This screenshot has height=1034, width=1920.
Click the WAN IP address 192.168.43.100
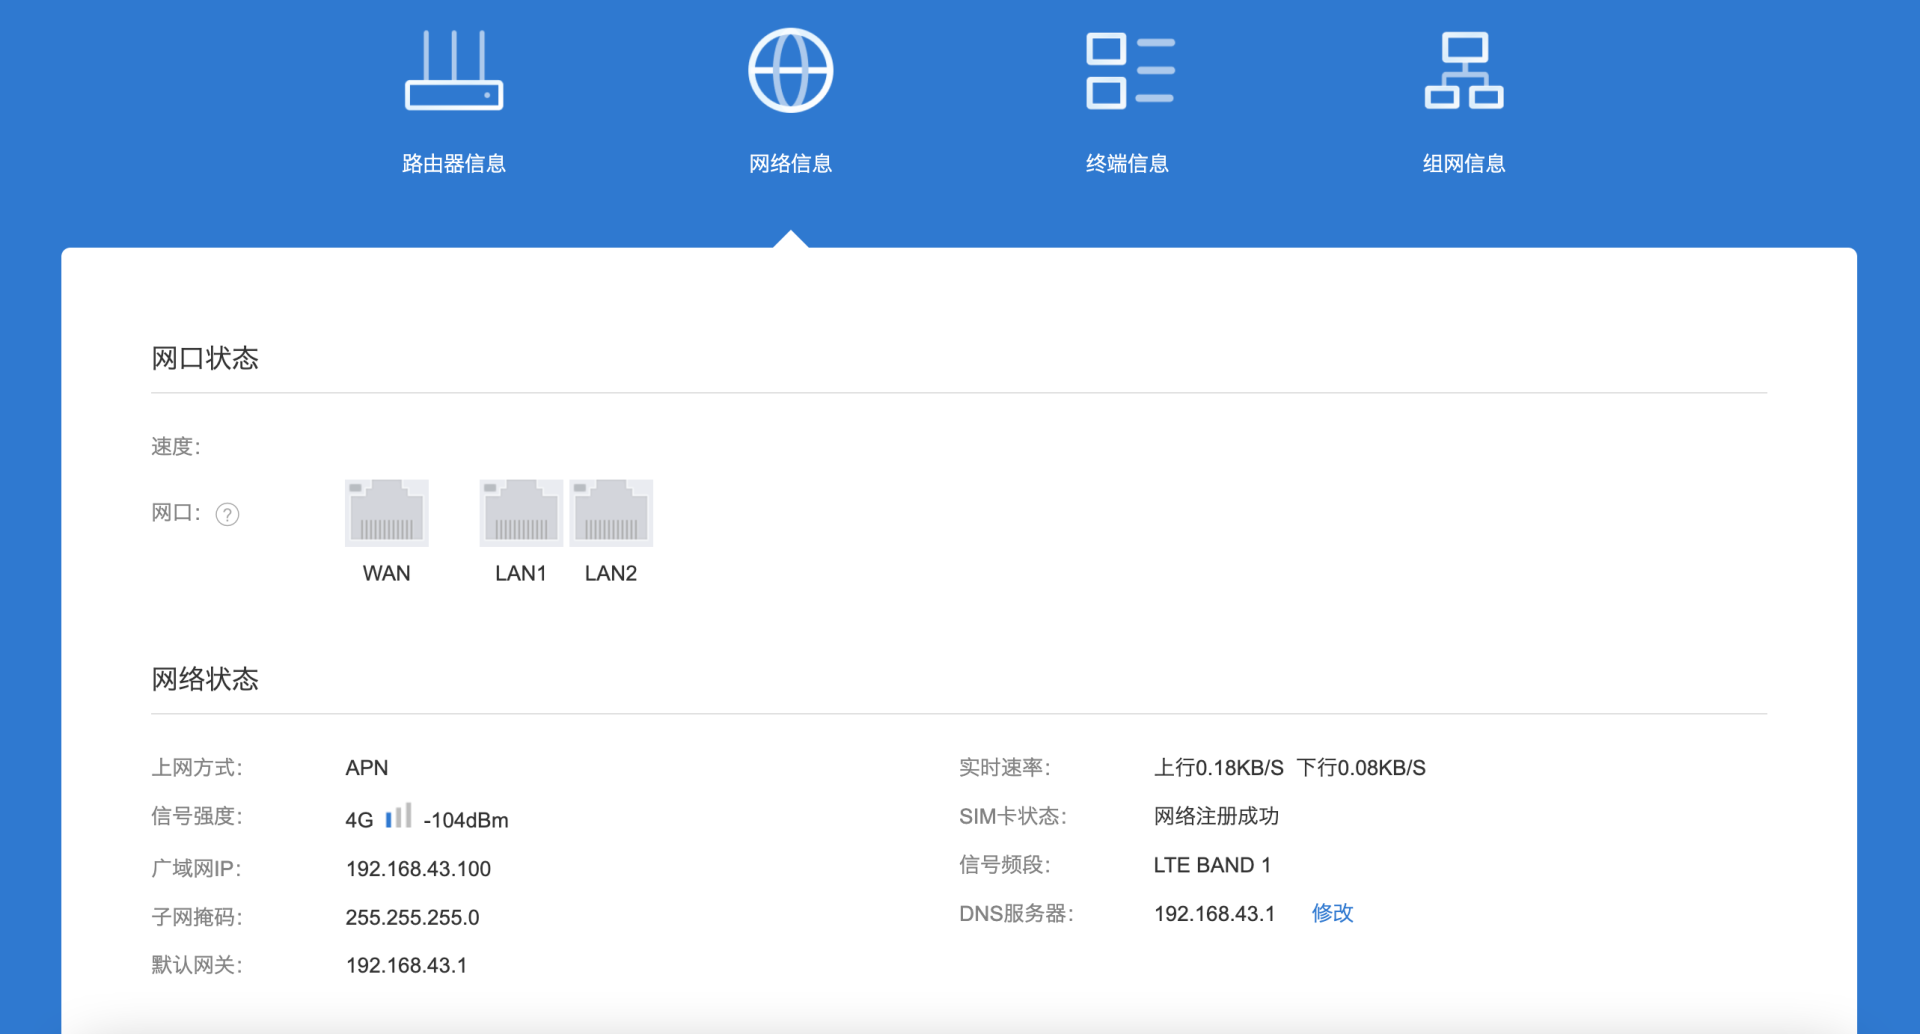click(x=418, y=869)
